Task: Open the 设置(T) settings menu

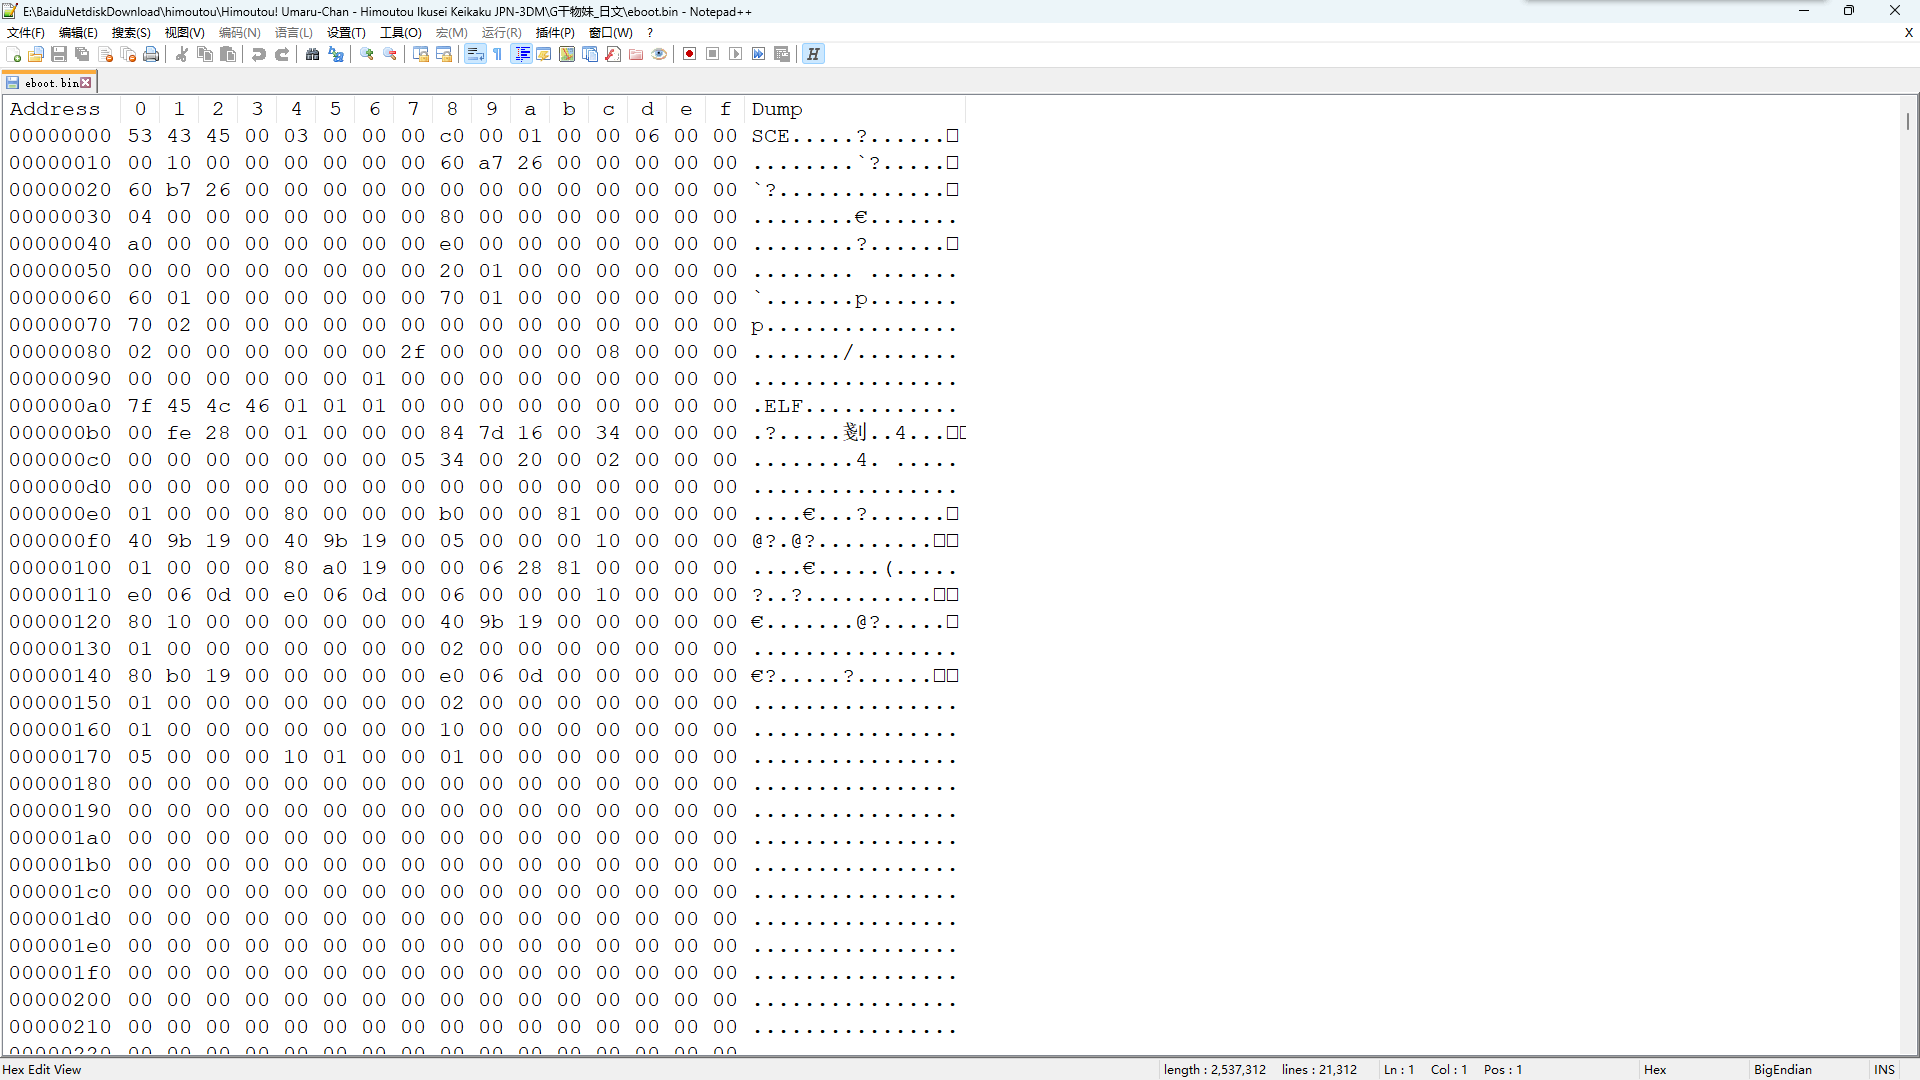Action: coord(346,33)
